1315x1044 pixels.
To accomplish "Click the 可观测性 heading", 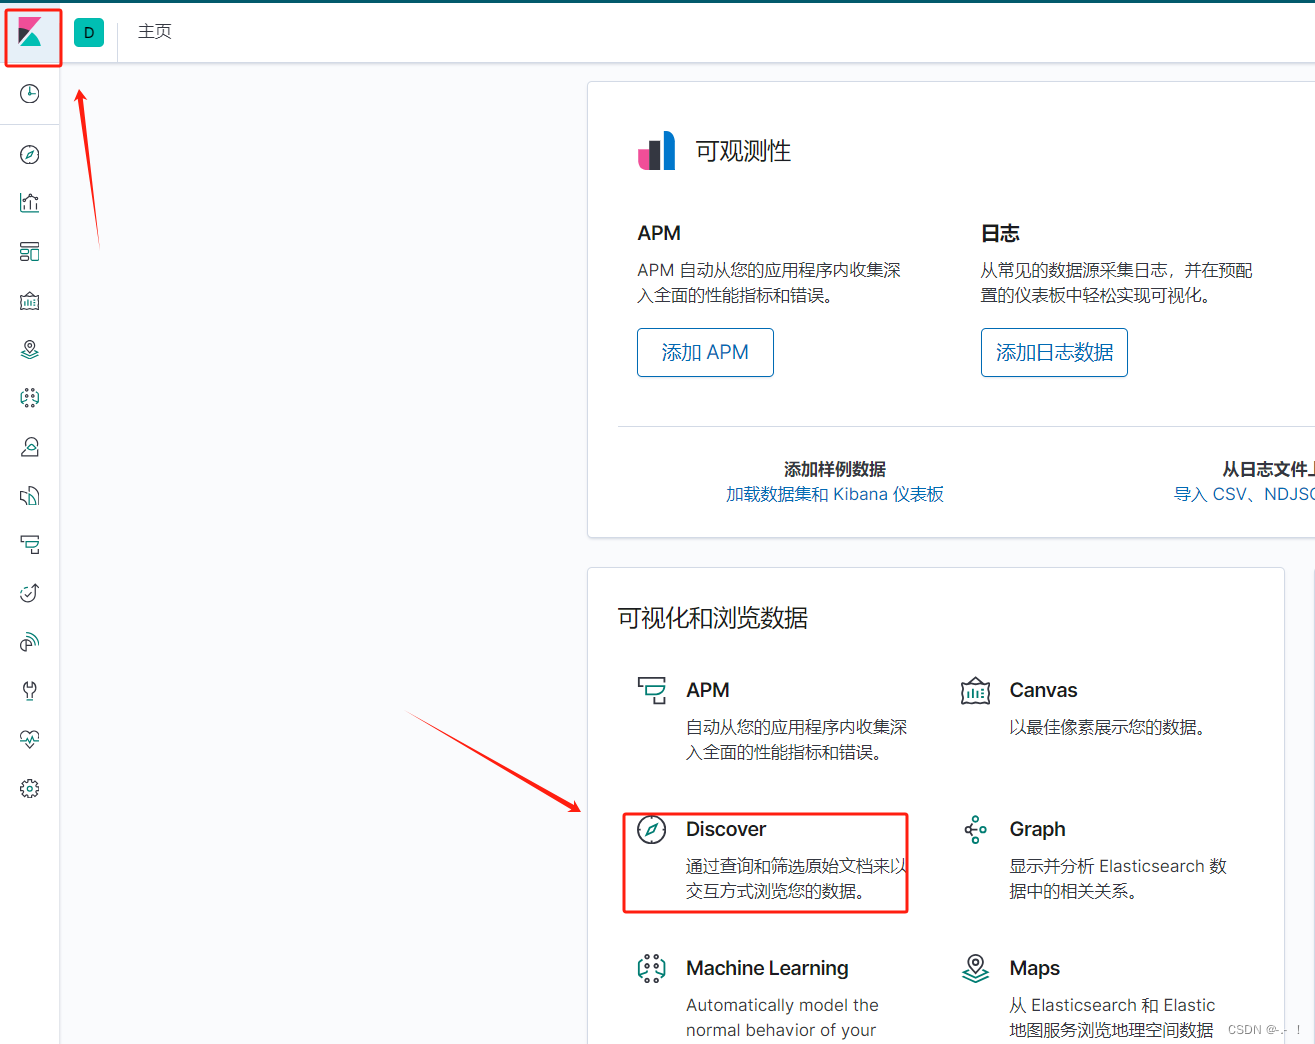I will point(743,151).
